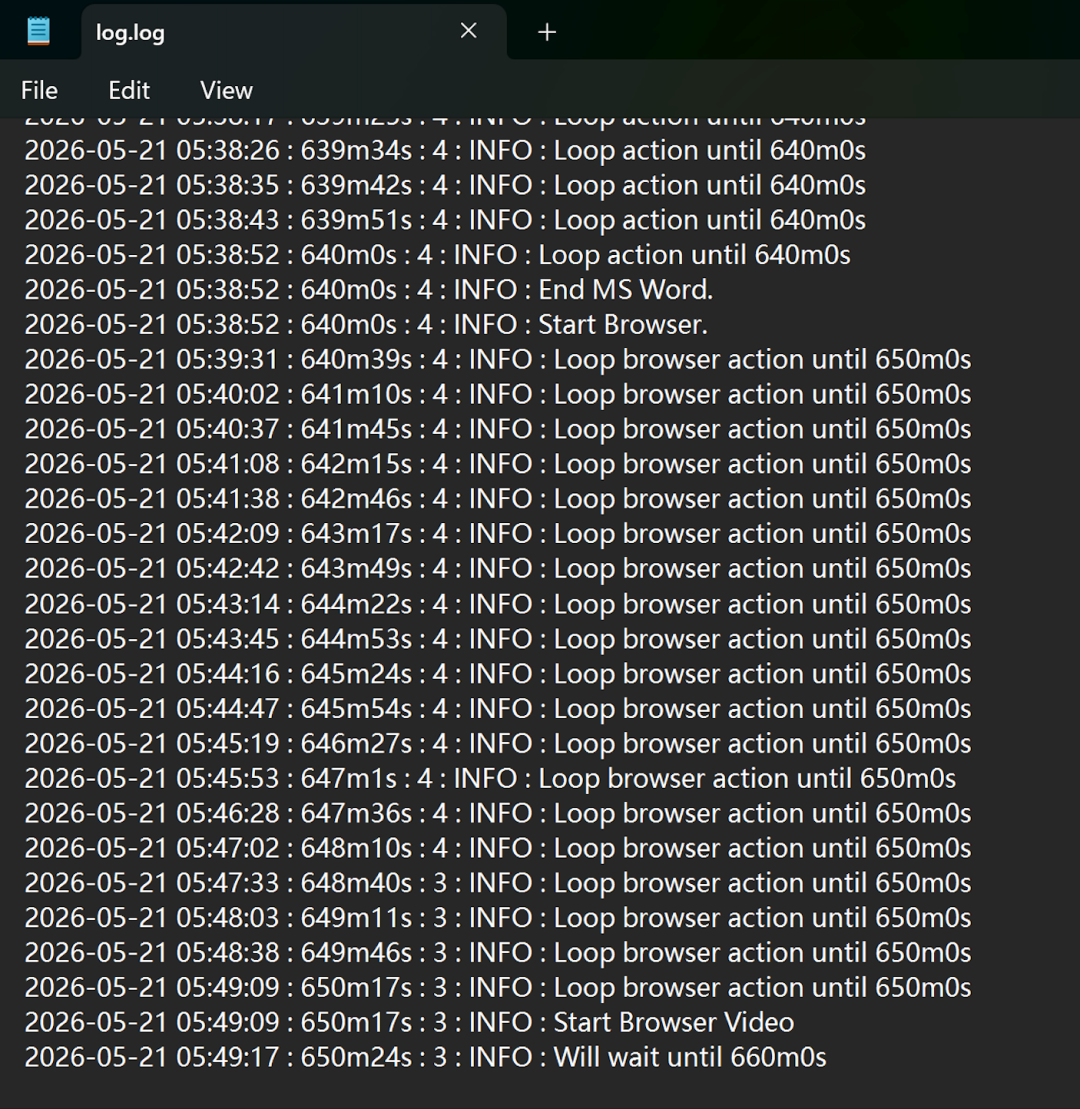Click the 'Loop action until 640m0s' line at 05:38:52
This screenshot has width=1080, height=1109.
[x=437, y=255]
